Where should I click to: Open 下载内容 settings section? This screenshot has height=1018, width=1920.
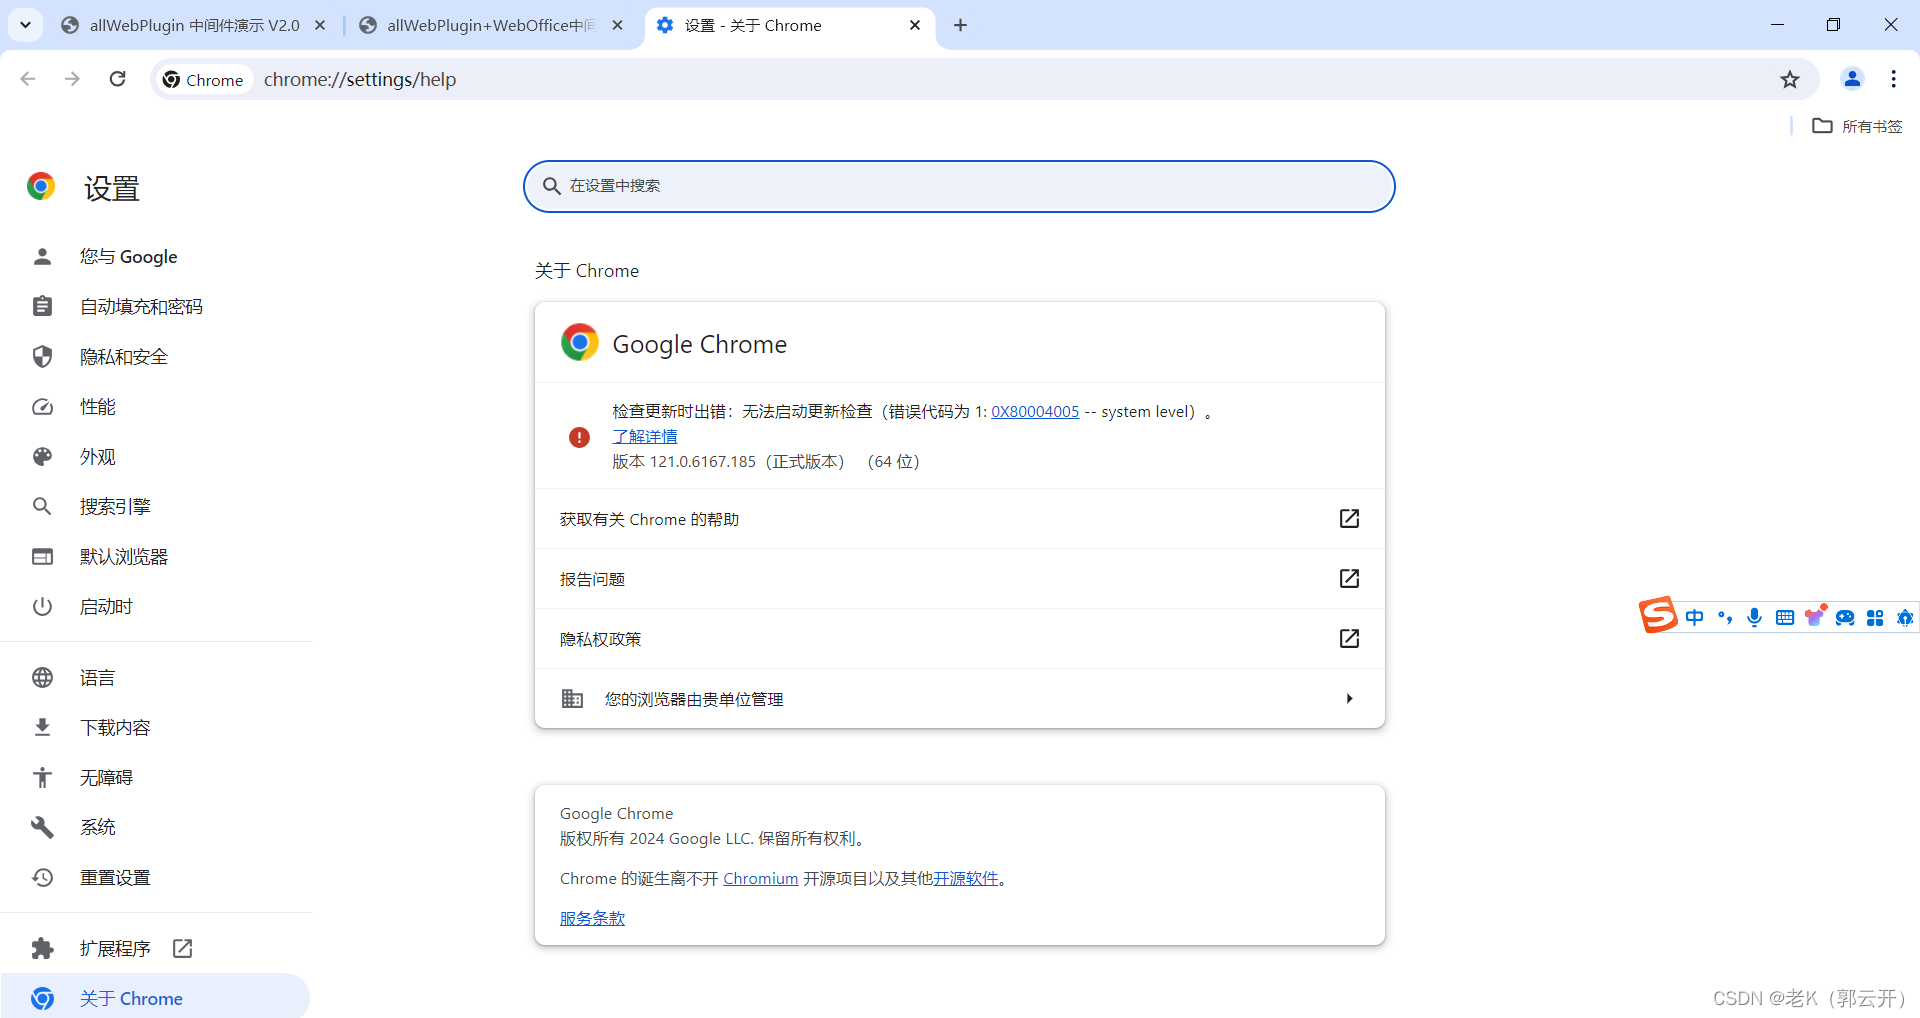click(157, 728)
